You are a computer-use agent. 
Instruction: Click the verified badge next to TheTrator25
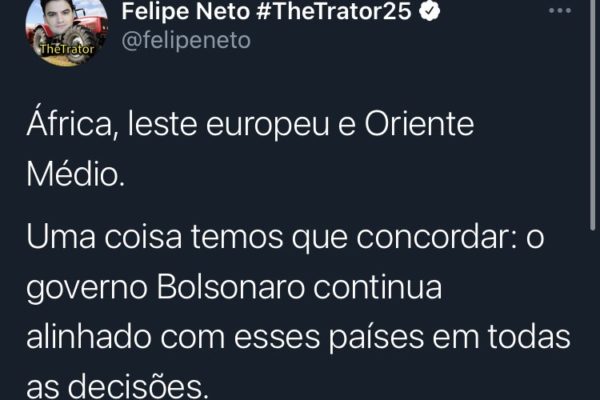pyautogui.click(x=429, y=11)
